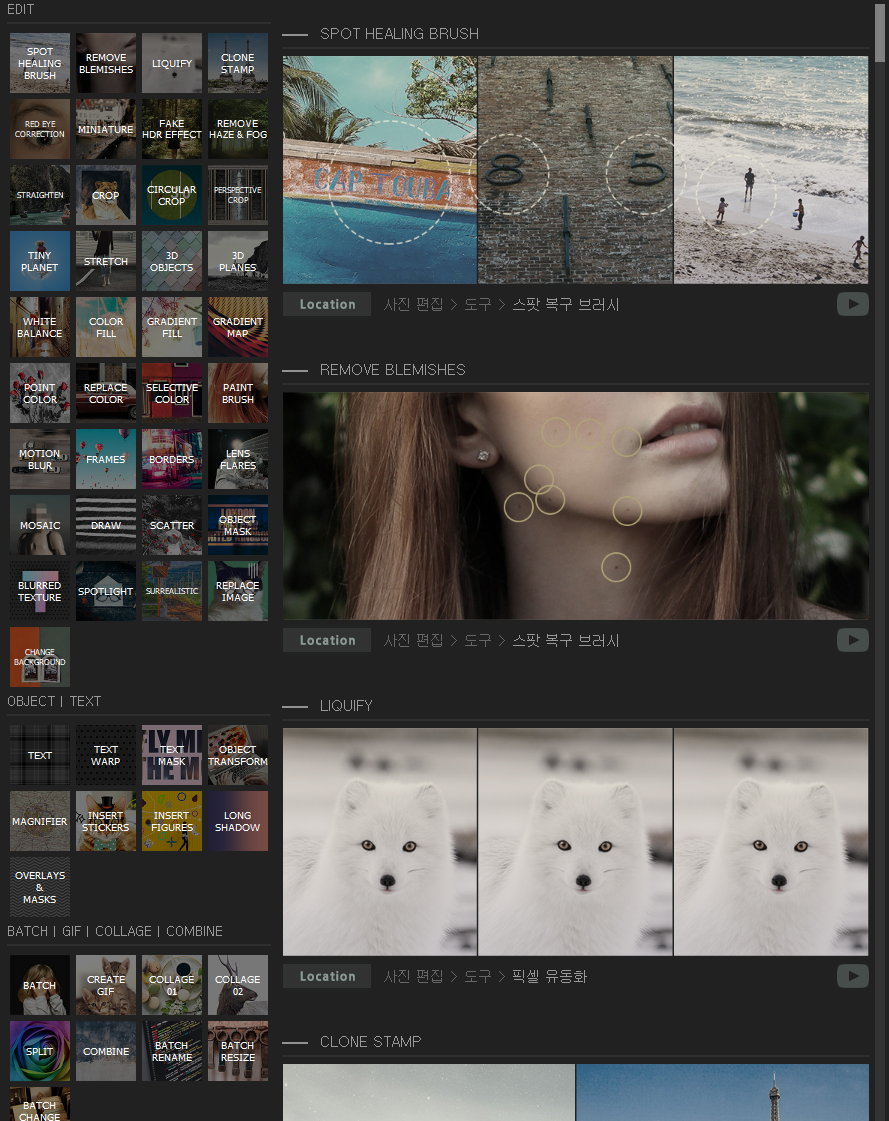Open the Scatter tile
The width and height of the screenshot is (889, 1121).
point(172,525)
